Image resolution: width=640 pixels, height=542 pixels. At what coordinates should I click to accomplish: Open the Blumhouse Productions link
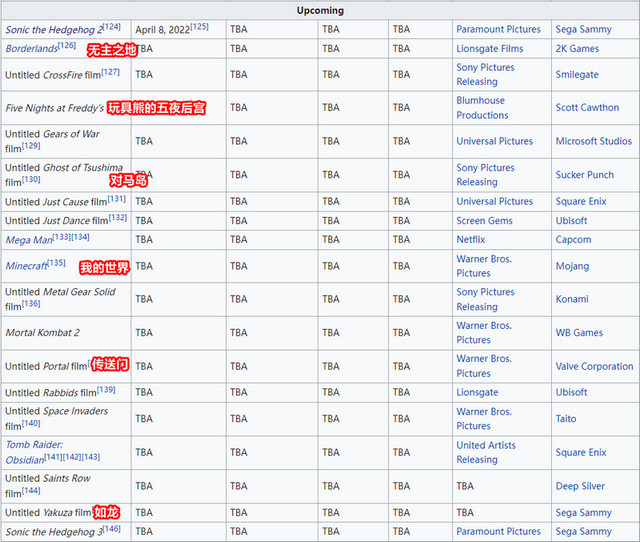coord(482,108)
